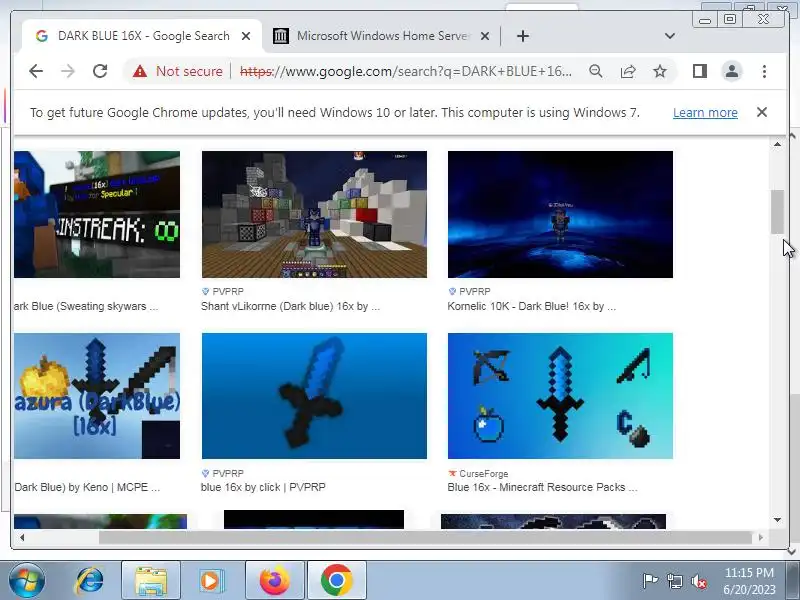Open Windows Media Player from taskbar
The height and width of the screenshot is (600, 800).
point(211,581)
